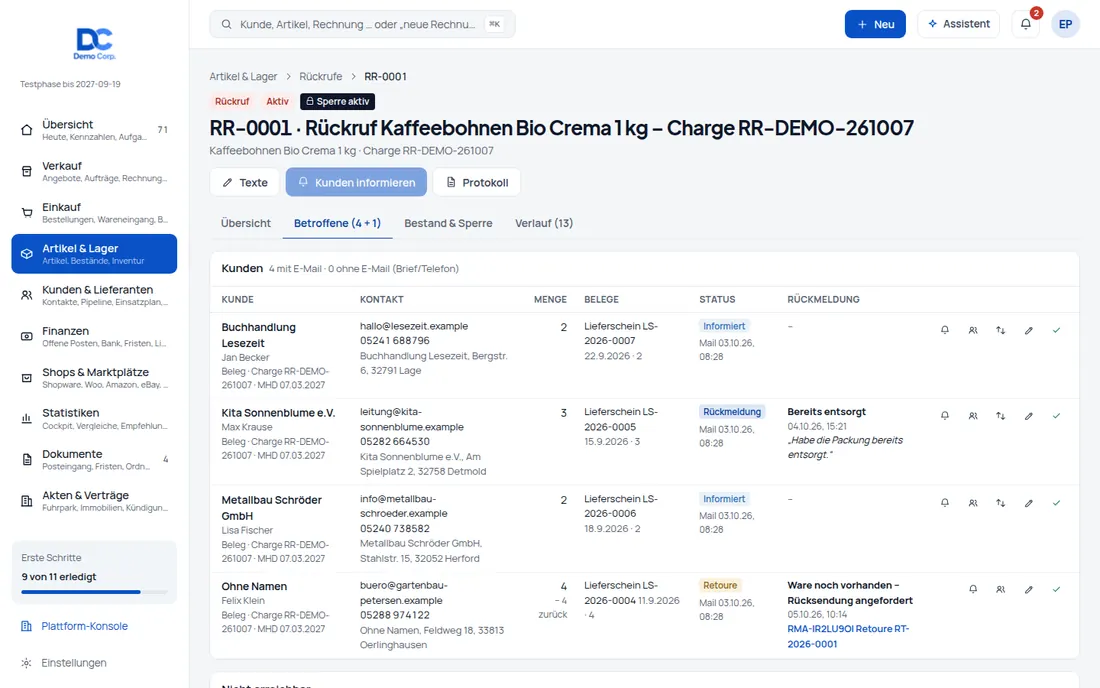The width and height of the screenshot is (1100, 688).
Task: Click the red Rückruf tag above the title
Action: pos(232,101)
